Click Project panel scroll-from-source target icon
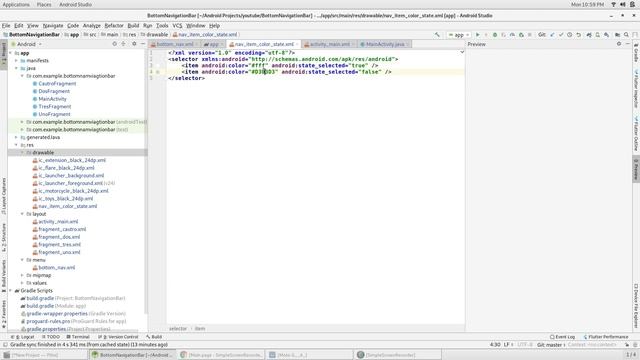This screenshot has height=360, width=640. tap(114, 44)
